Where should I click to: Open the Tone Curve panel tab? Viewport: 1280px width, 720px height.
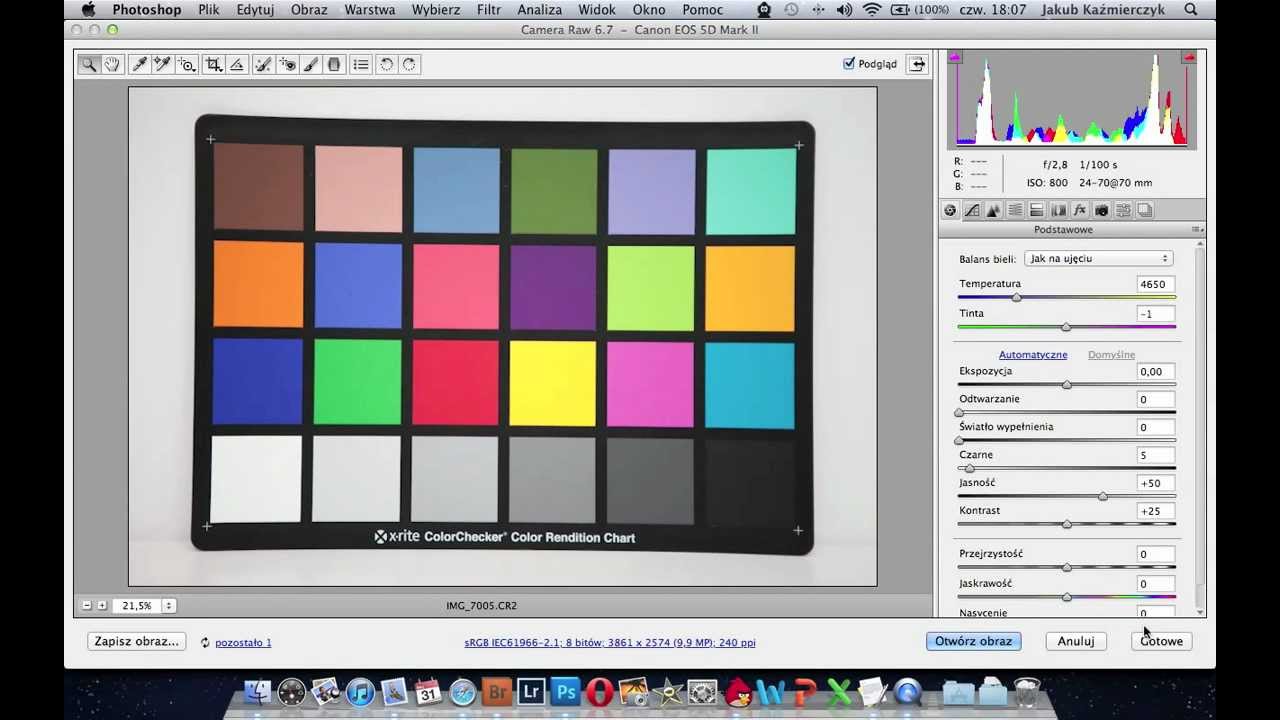(x=972, y=210)
